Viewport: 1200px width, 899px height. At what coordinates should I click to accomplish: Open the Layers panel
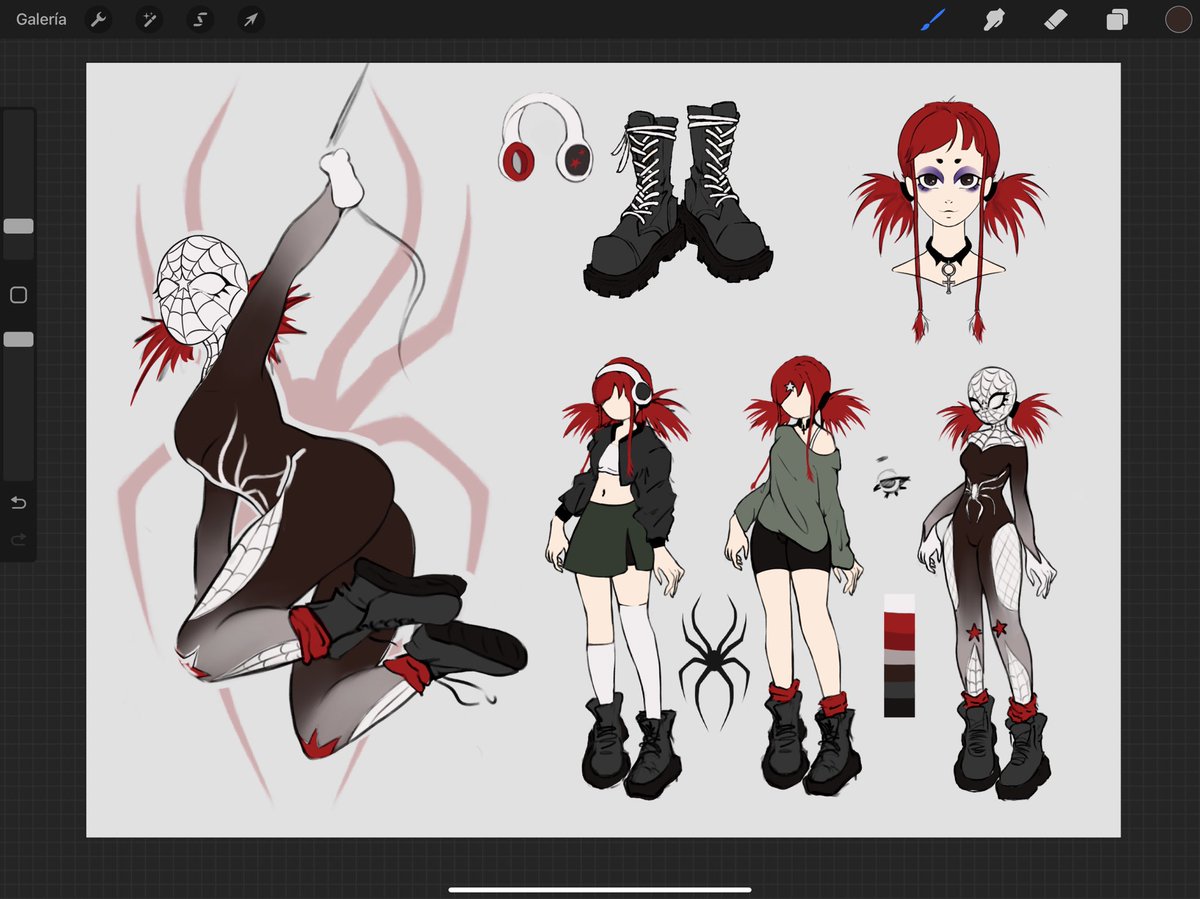pyautogui.click(x=1117, y=19)
